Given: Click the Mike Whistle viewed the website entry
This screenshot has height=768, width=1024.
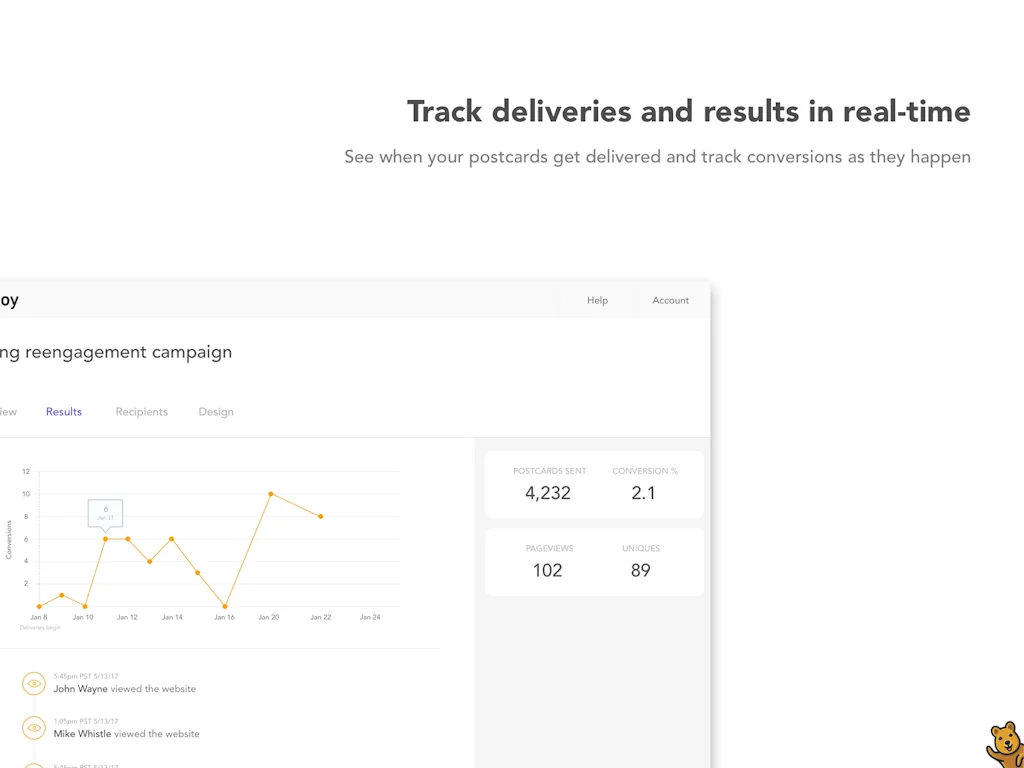Looking at the screenshot, I should [x=127, y=733].
